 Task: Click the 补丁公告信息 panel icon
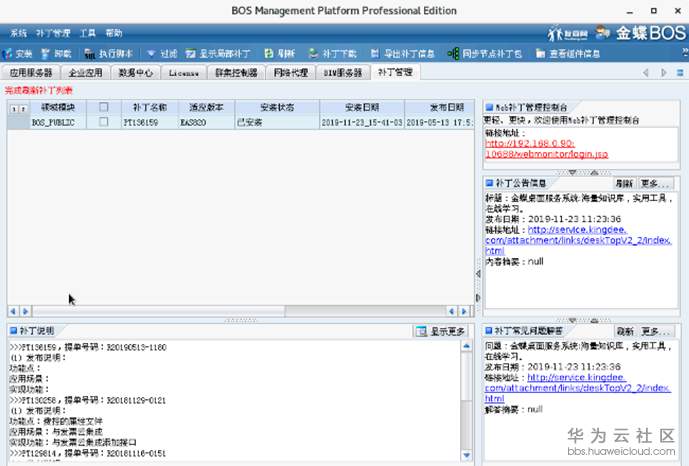coord(489,183)
